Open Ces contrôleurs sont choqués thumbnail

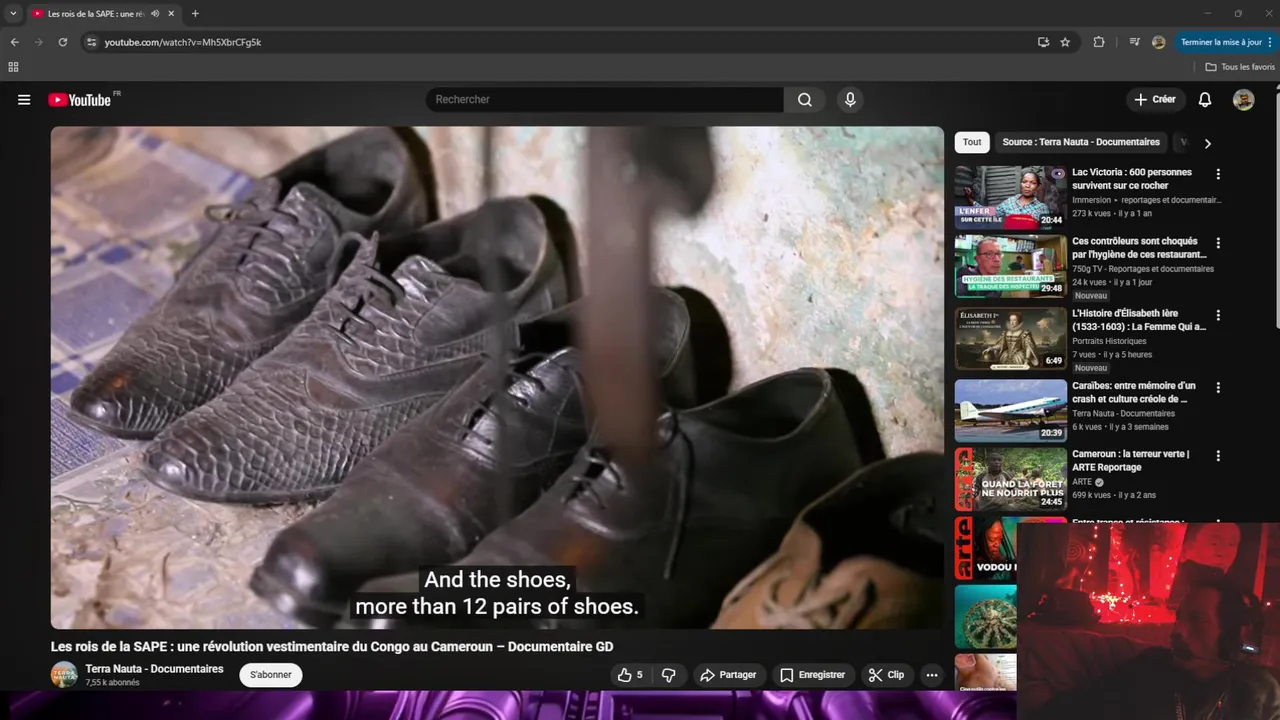pos(1010,266)
